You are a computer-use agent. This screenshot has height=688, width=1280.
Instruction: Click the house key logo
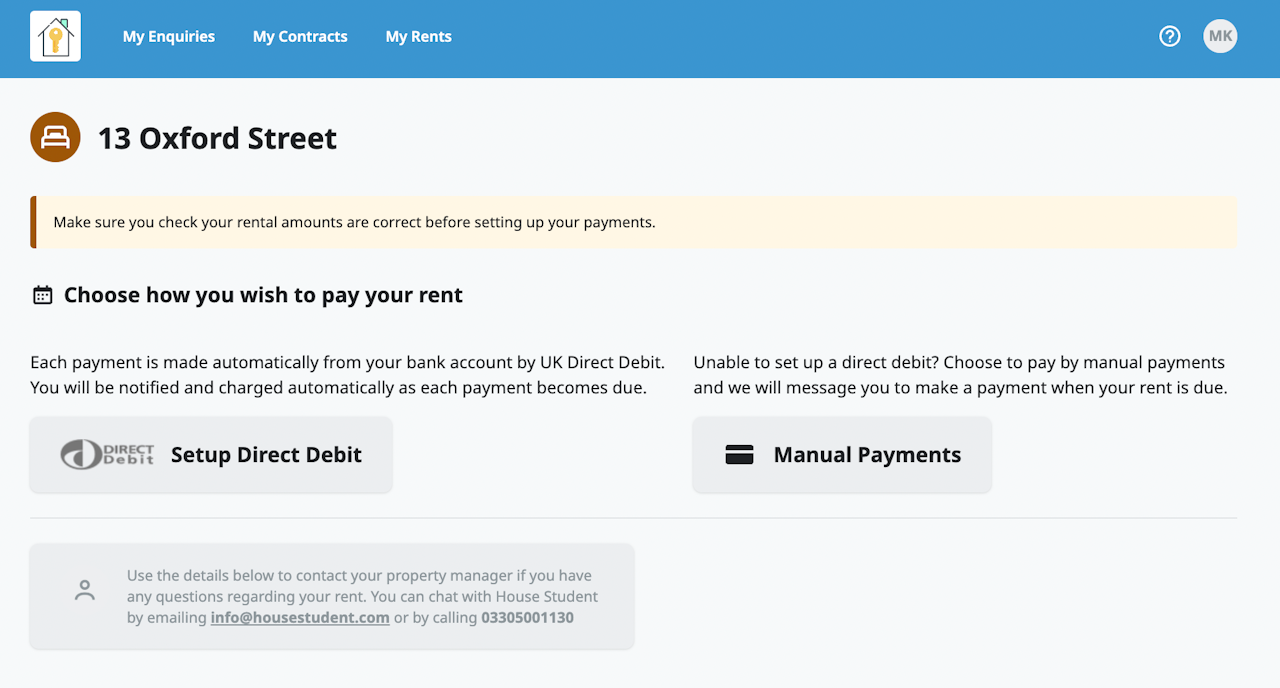tap(55, 37)
